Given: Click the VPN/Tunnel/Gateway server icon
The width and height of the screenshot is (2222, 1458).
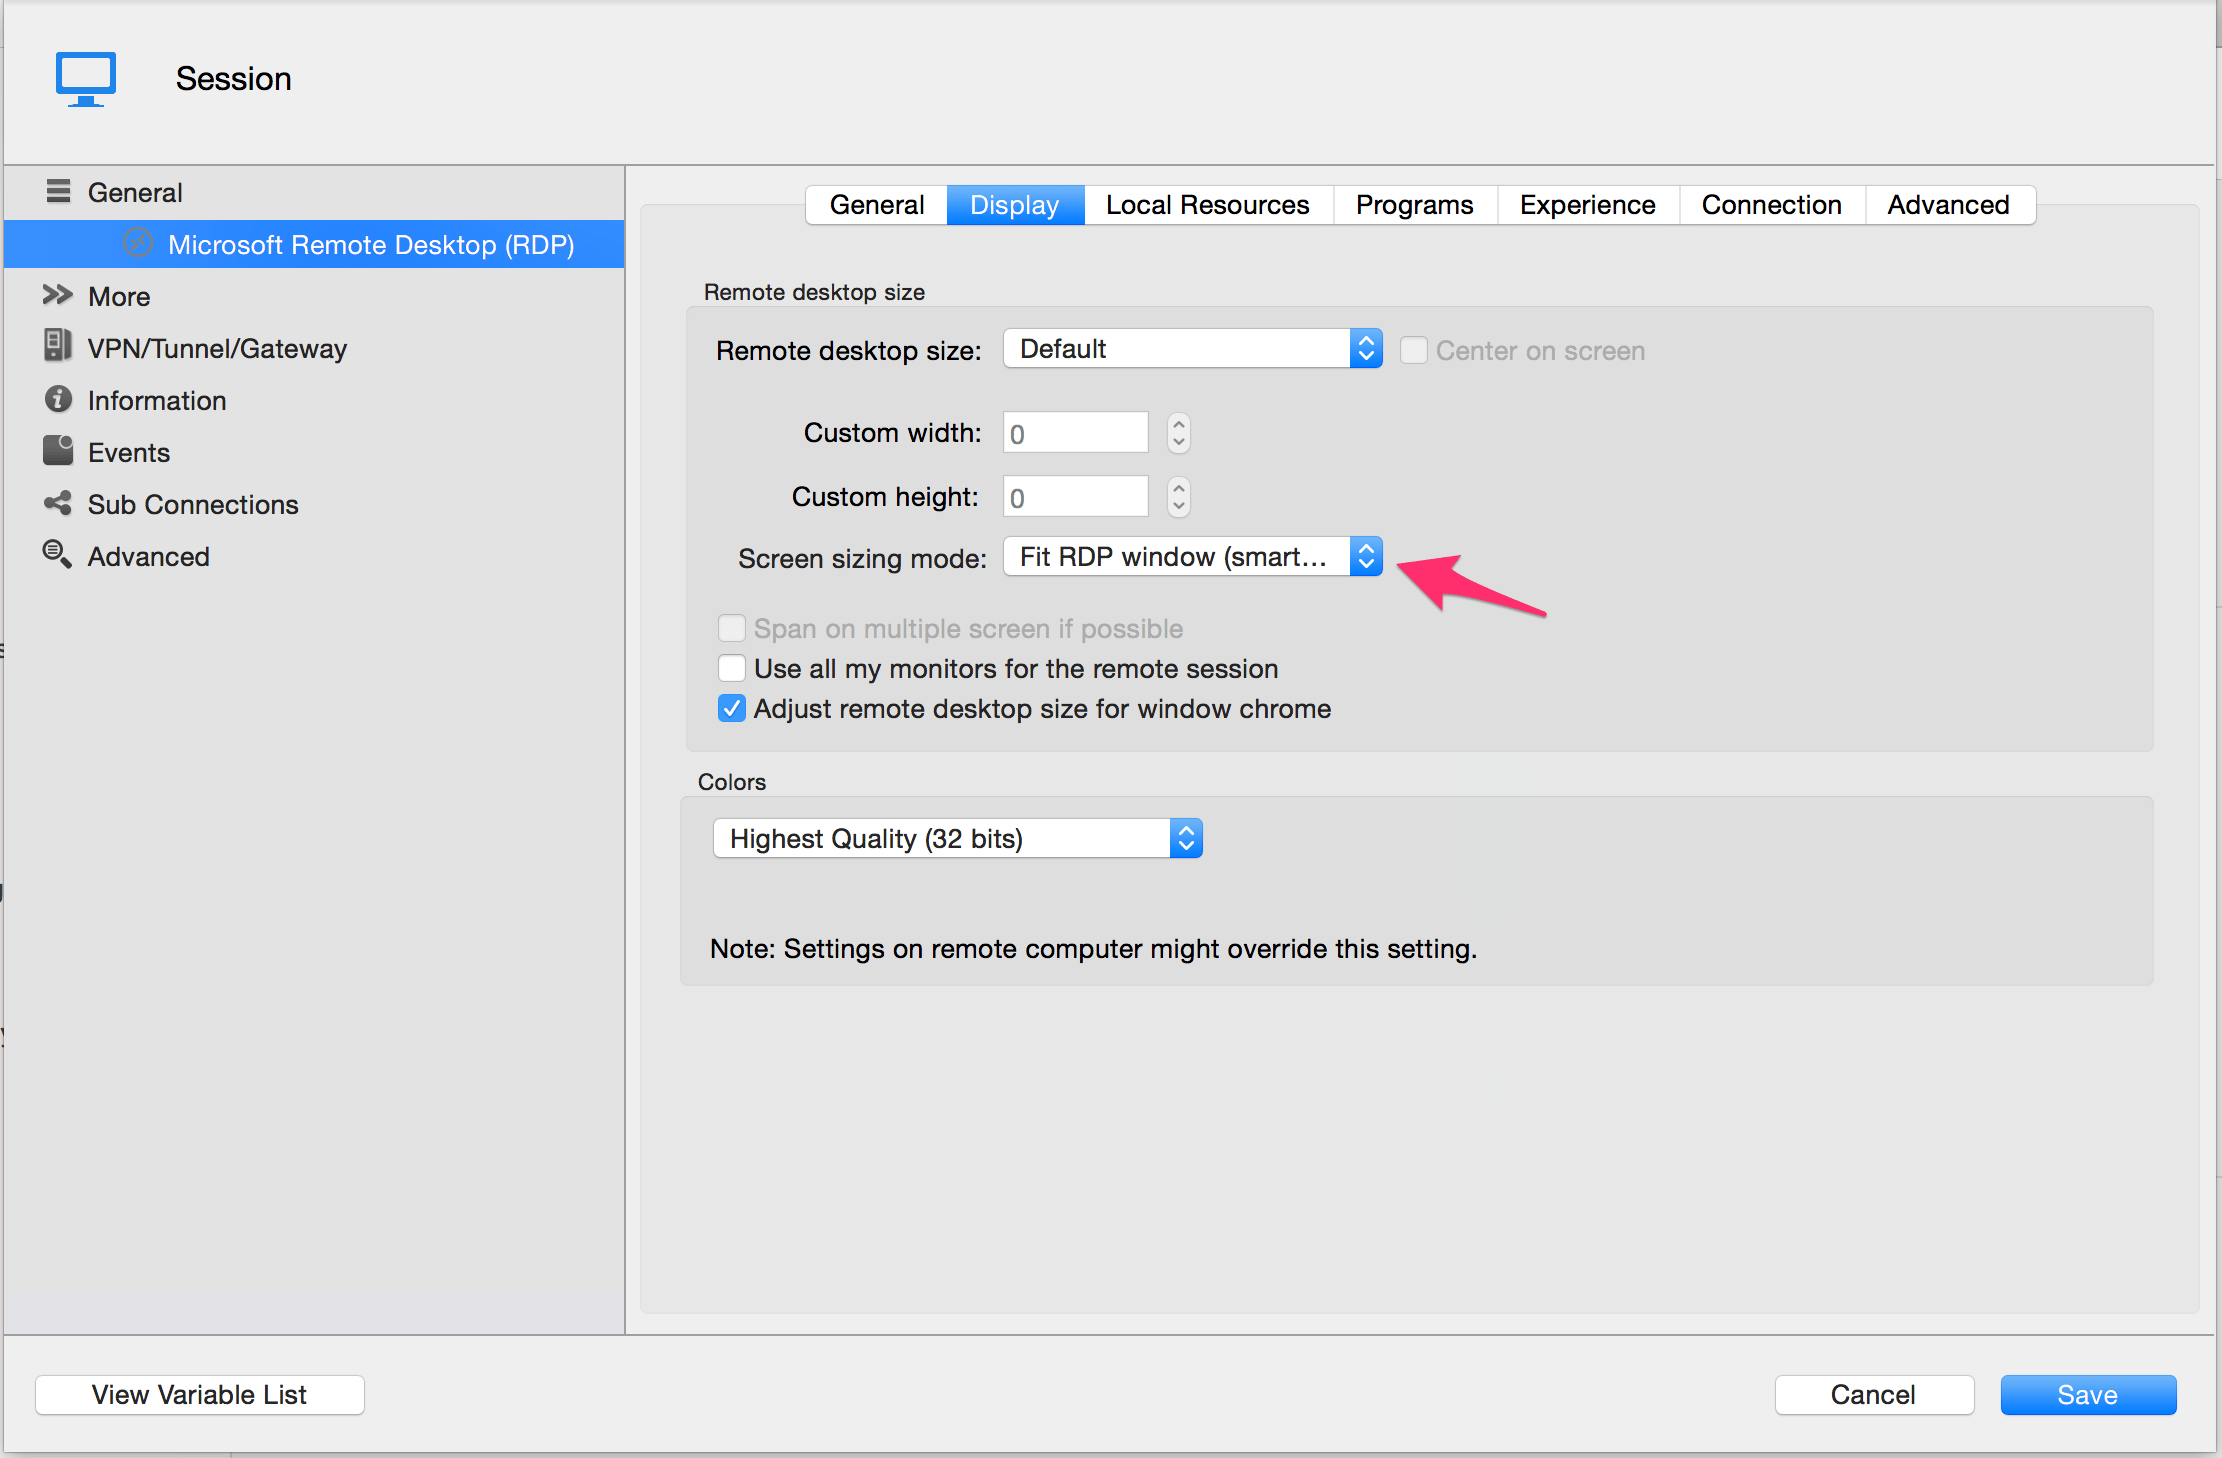Looking at the screenshot, I should click(57, 346).
